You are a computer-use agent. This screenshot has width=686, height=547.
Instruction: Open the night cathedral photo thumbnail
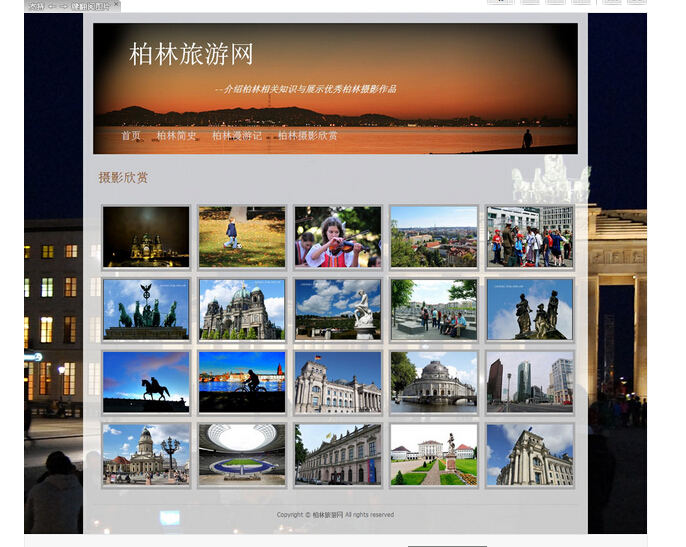(146, 237)
